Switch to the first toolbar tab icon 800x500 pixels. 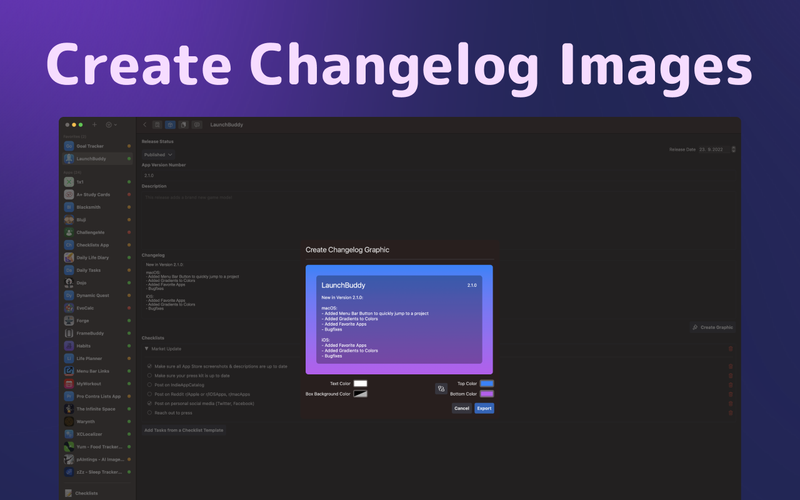157,124
